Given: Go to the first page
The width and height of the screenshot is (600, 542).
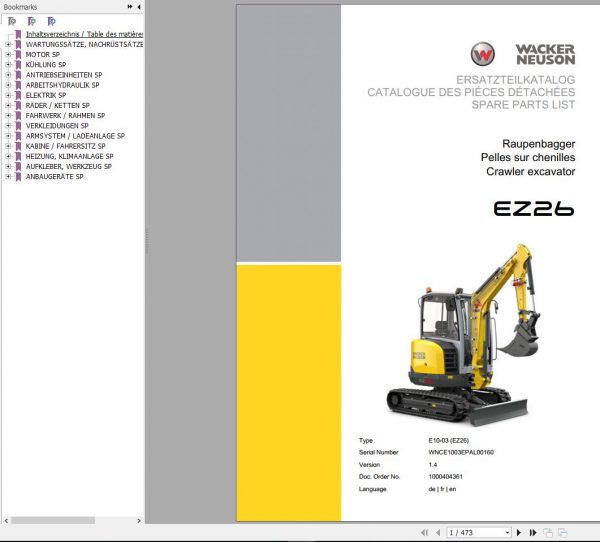Looking at the screenshot, I should (424, 532).
